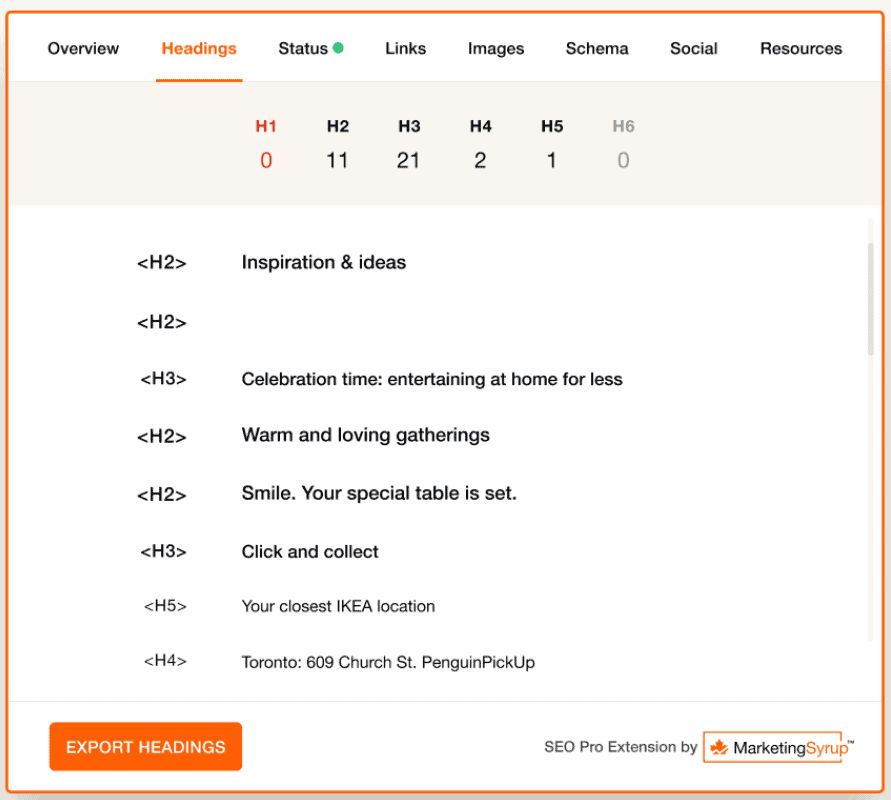
Task: Open the Links tab
Action: 405,47
